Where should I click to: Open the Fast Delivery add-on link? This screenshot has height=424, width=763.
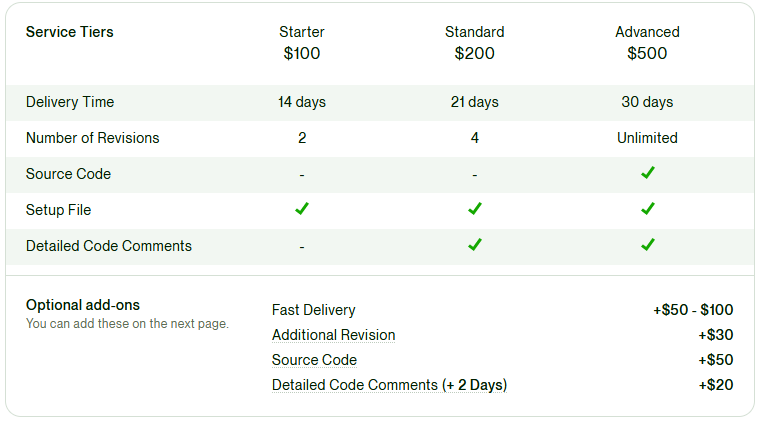313,310
